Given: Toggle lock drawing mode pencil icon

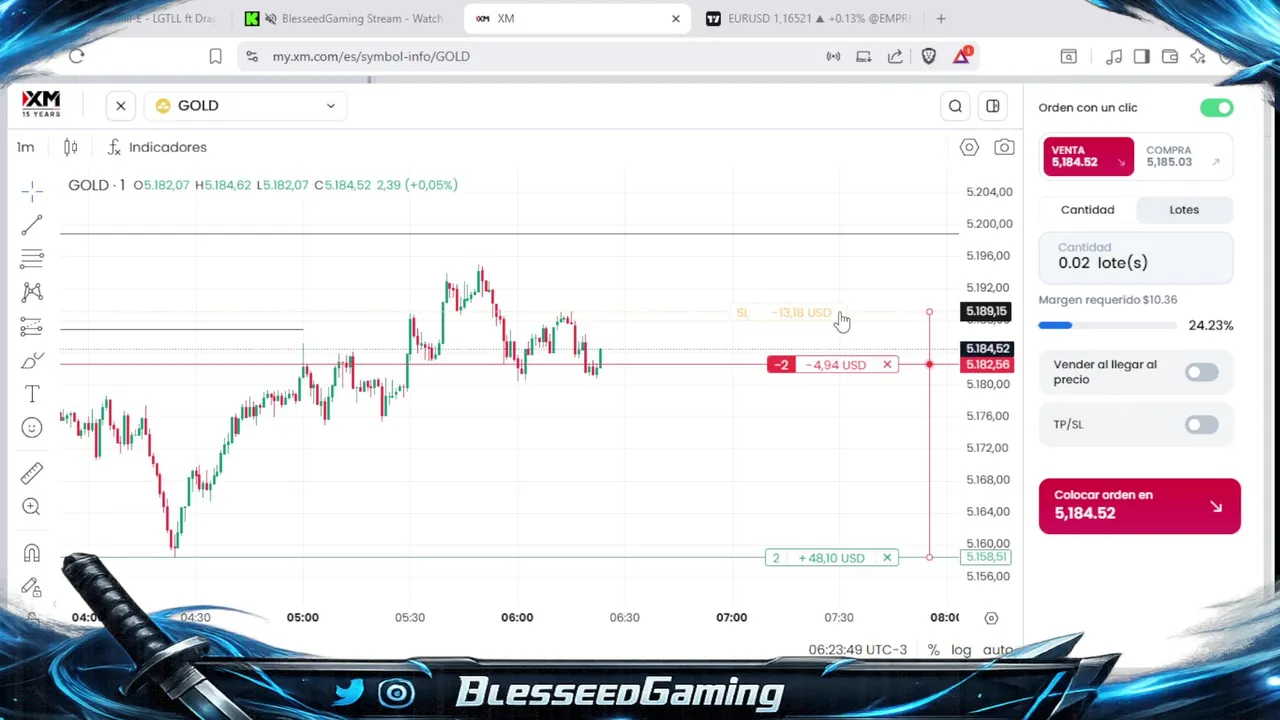Looking at the screenshot, I should click(x=32, y=587).
